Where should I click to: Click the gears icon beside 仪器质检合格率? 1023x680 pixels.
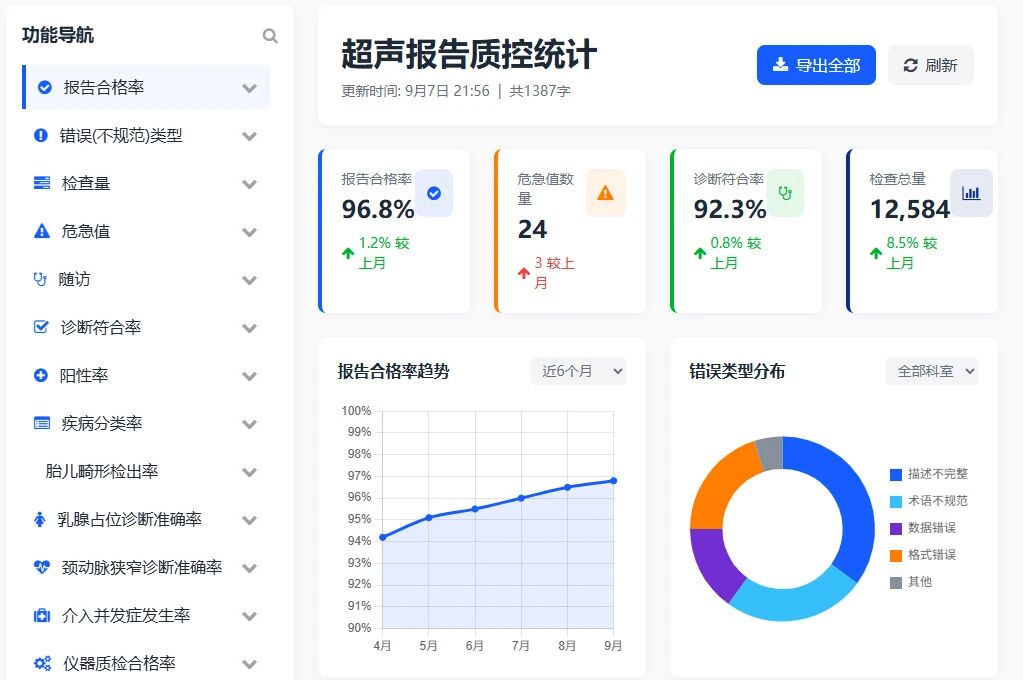click(x=41, y=663)
